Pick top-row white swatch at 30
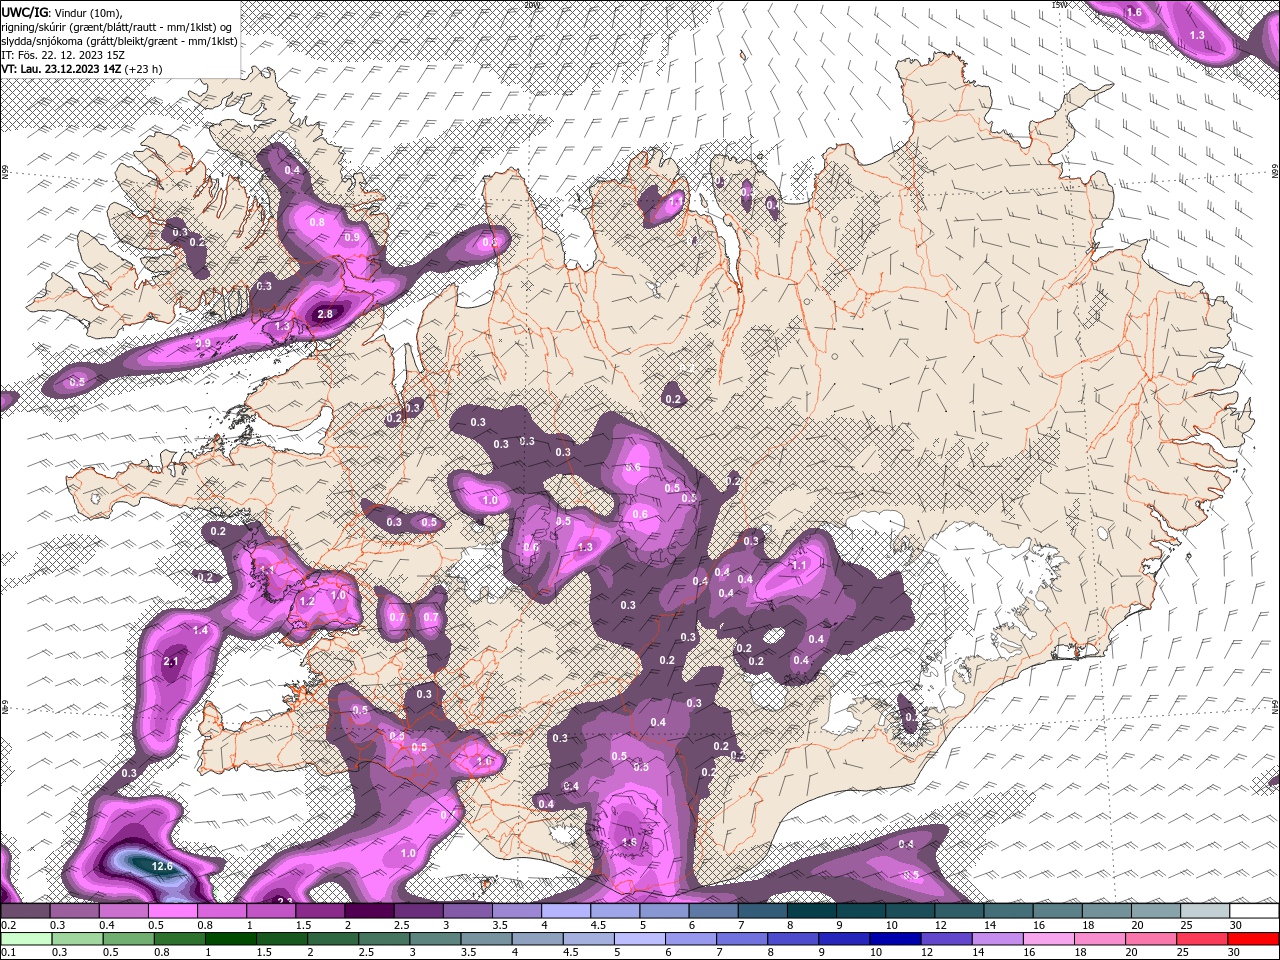The image size is (1280, 960). pyautogui.click(x=1253, y=910)
